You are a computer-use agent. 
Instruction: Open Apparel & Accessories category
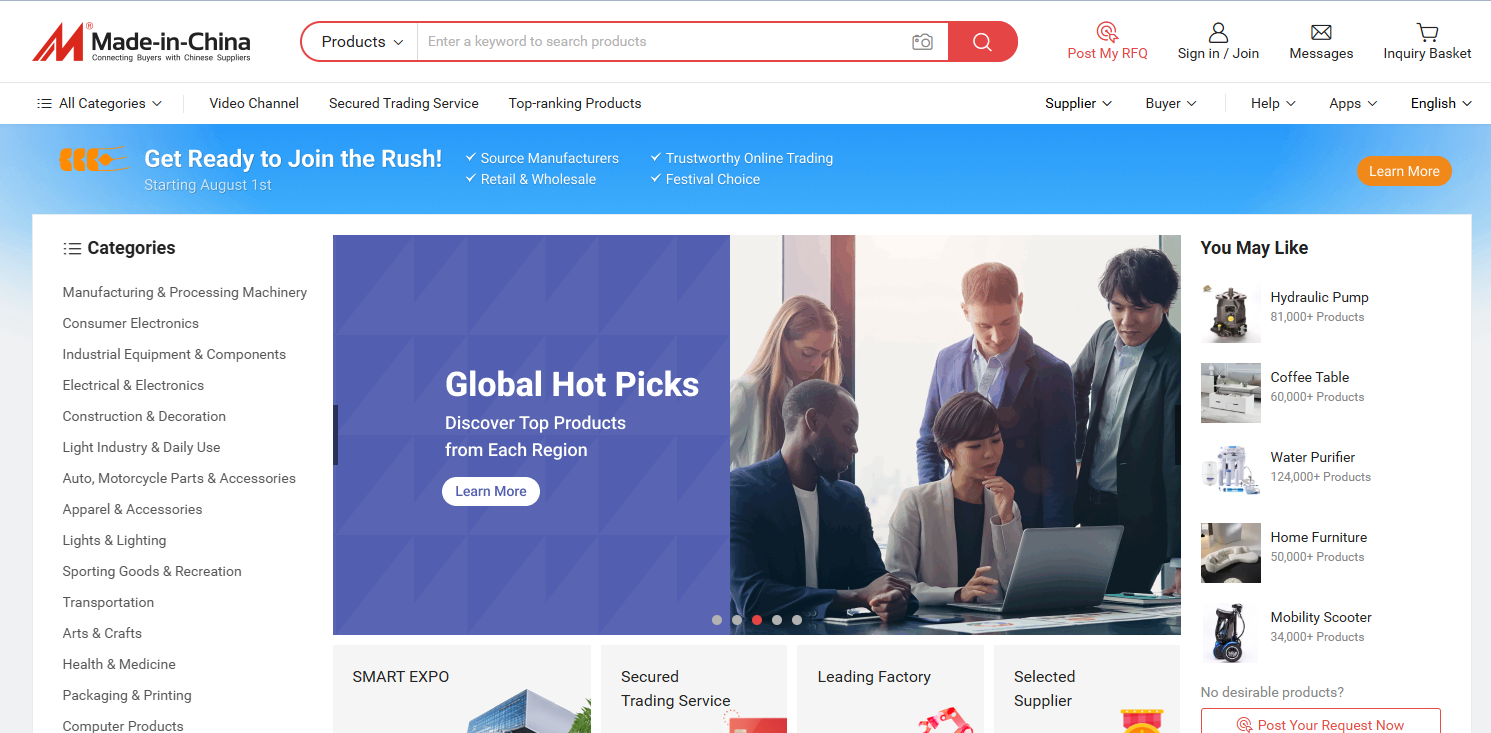click(x=132, y=509)
